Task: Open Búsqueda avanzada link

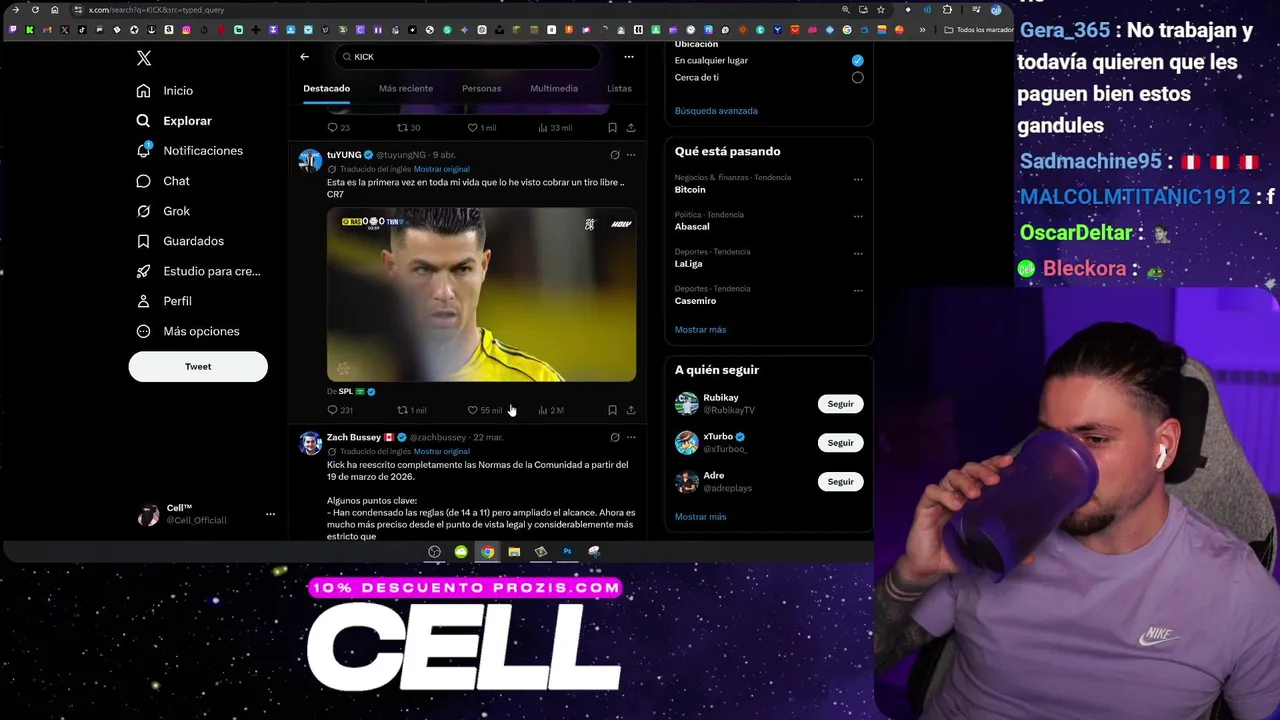Action: point(716,111)
